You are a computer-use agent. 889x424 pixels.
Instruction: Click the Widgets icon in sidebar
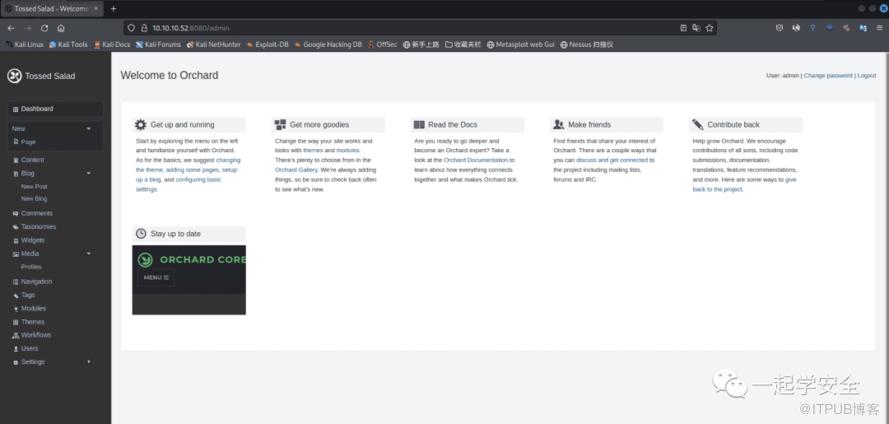click(x=16, y=240)
